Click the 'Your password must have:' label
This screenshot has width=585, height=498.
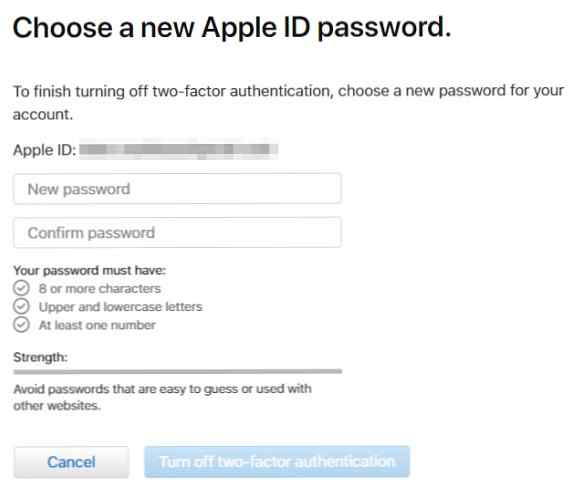(90, 270)
